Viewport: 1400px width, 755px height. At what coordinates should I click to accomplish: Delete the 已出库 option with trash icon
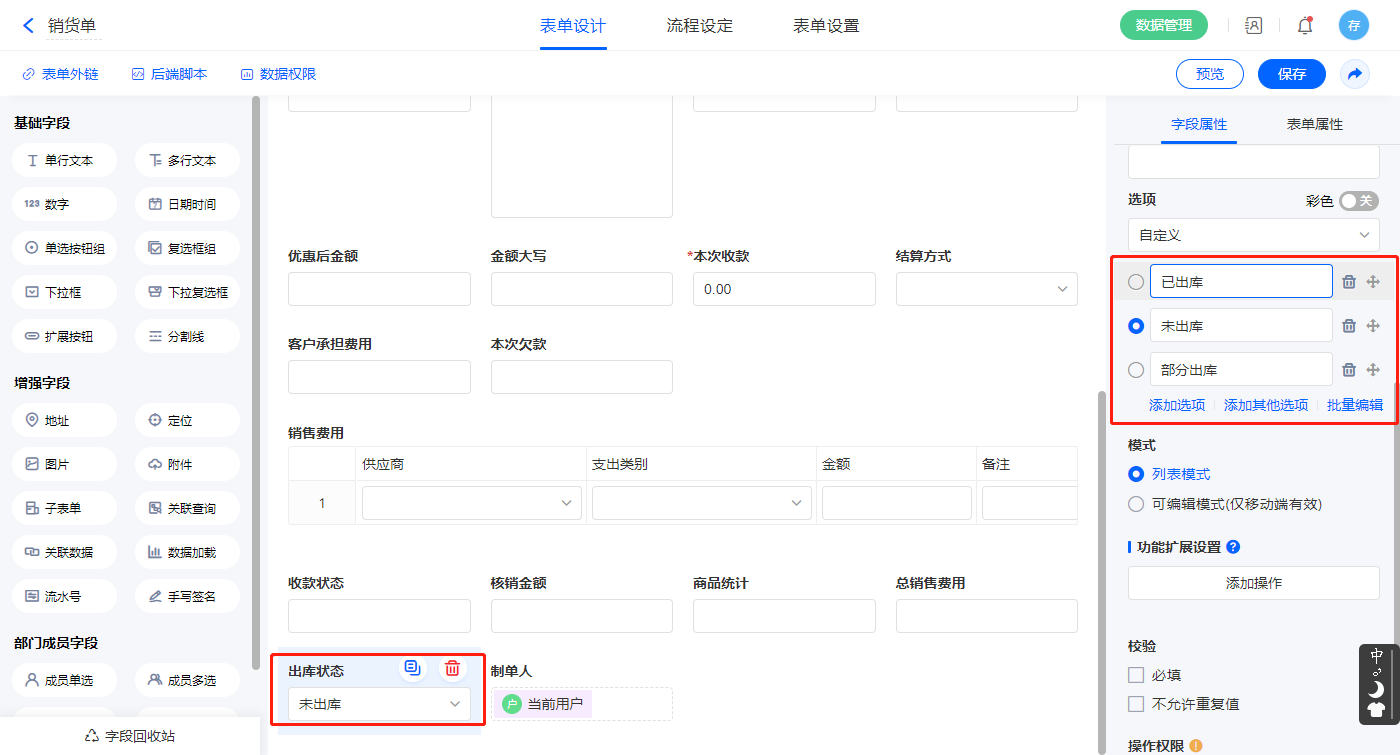tap(1348, 282)
